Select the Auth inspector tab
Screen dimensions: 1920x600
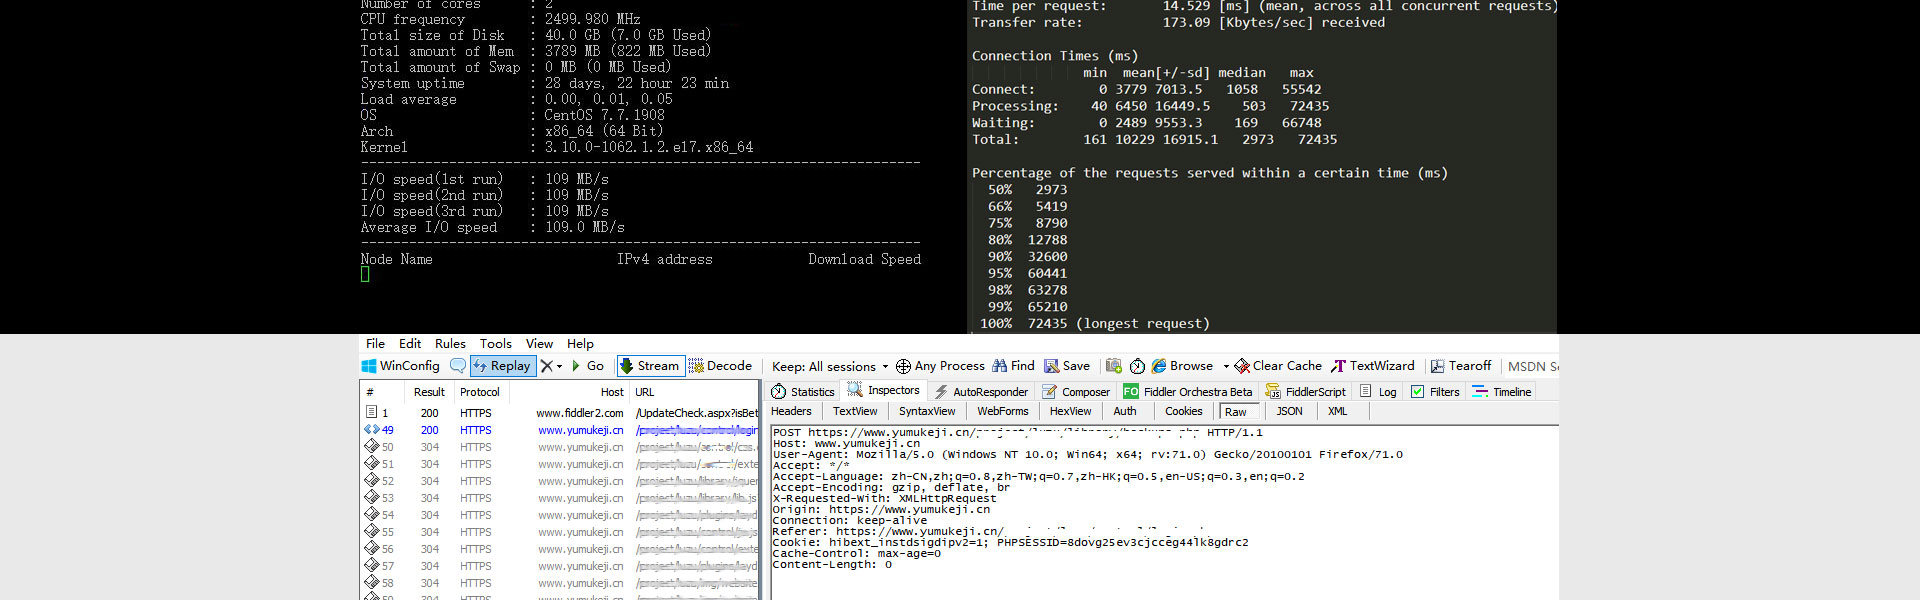[x=1125, y=411]
